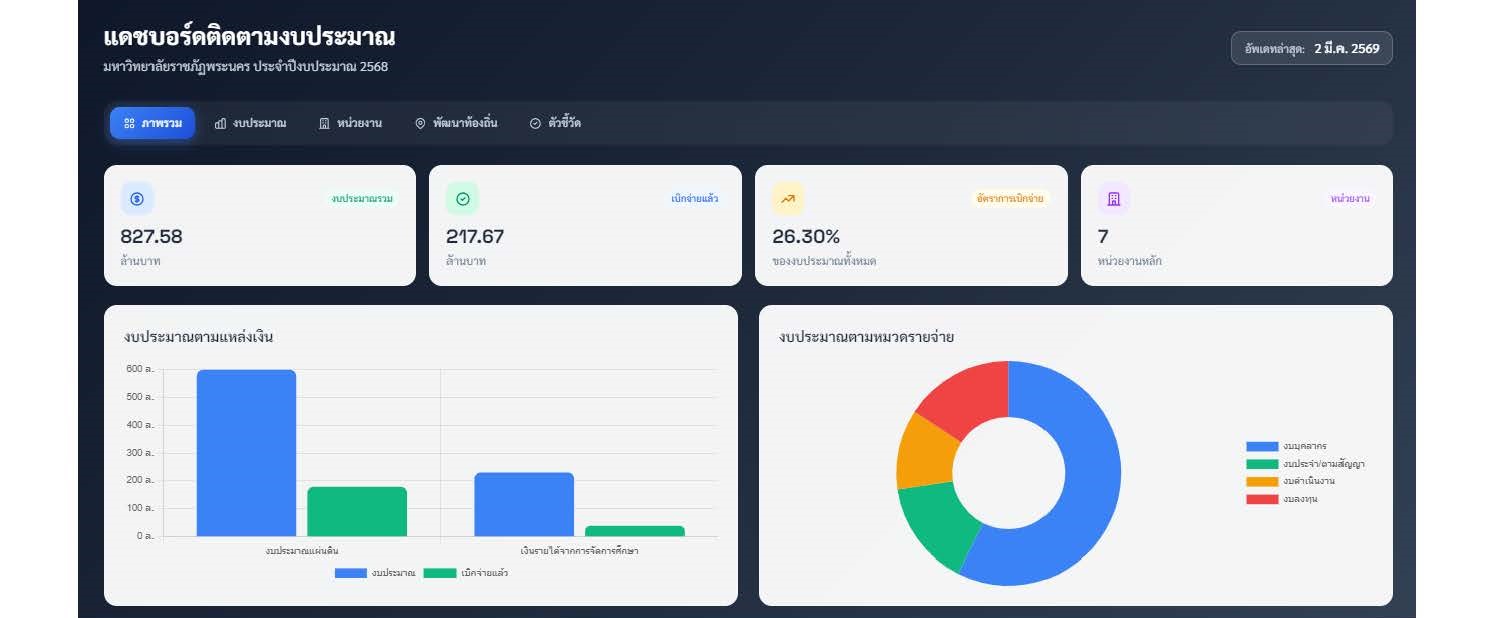This screenshot has height=618, width=1494.
Task: Click the dollar icon on งบประมาณรวม card
Action: [137, 199]
